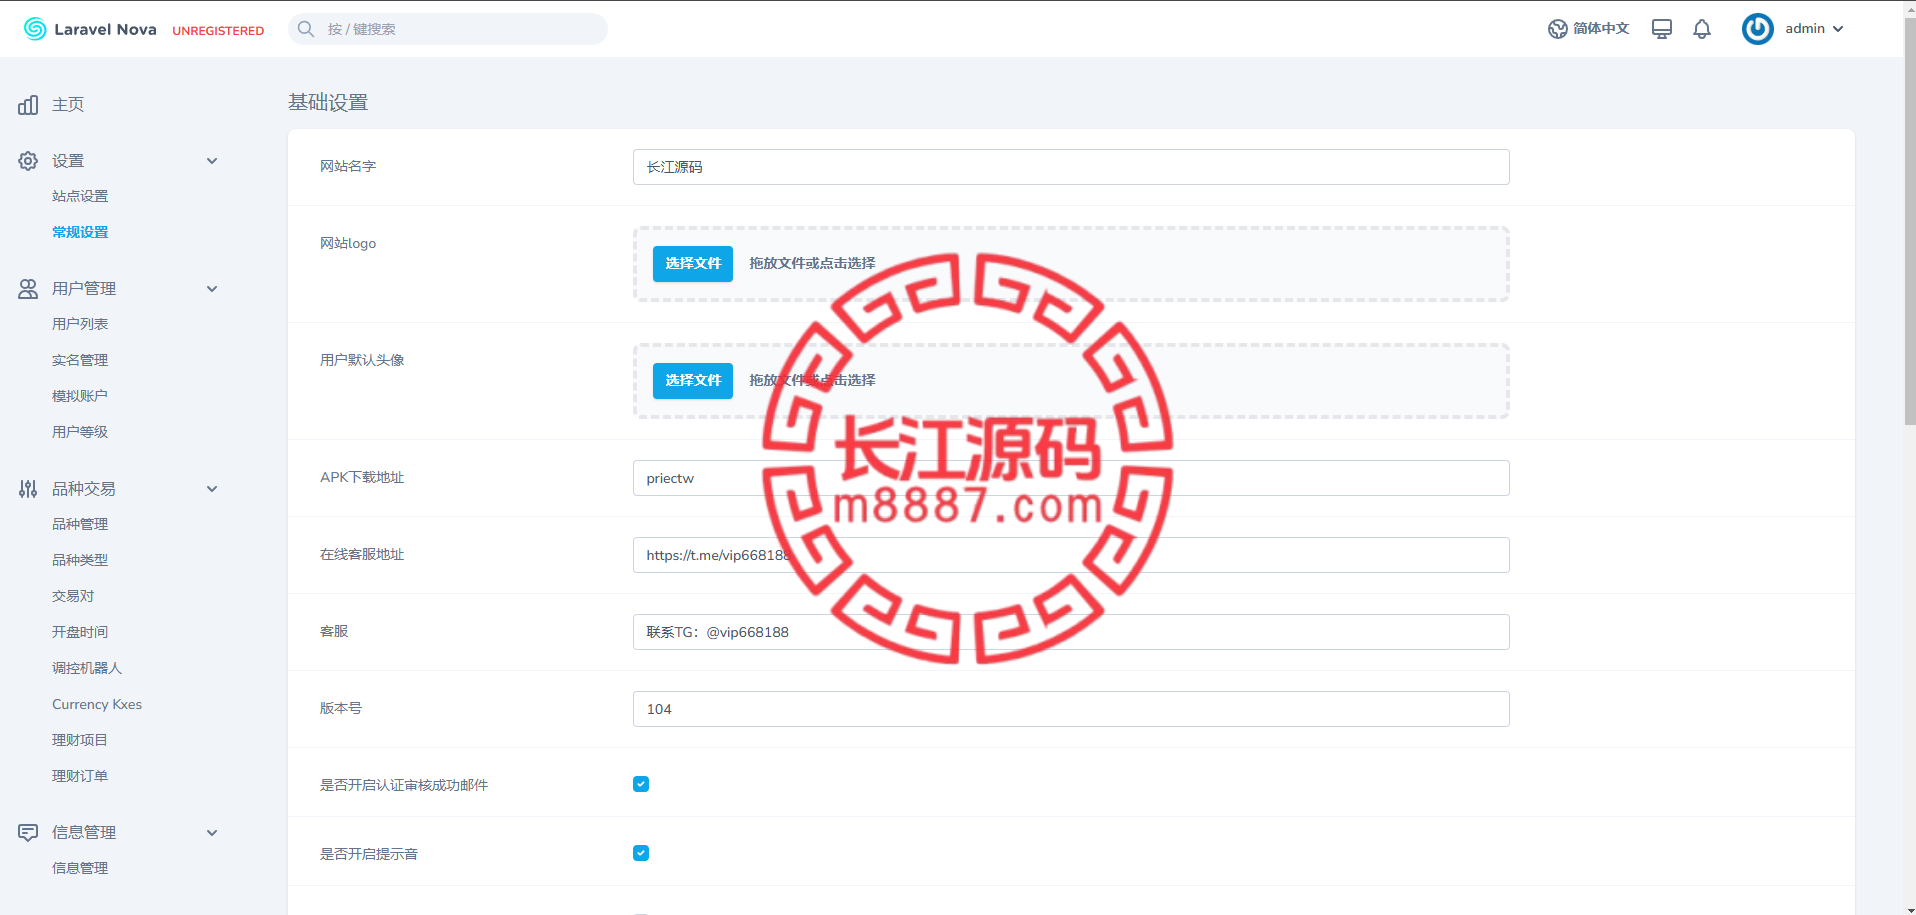Click the Laravel Nova logo
This screenshot has width=1916, height=915.
90,29
